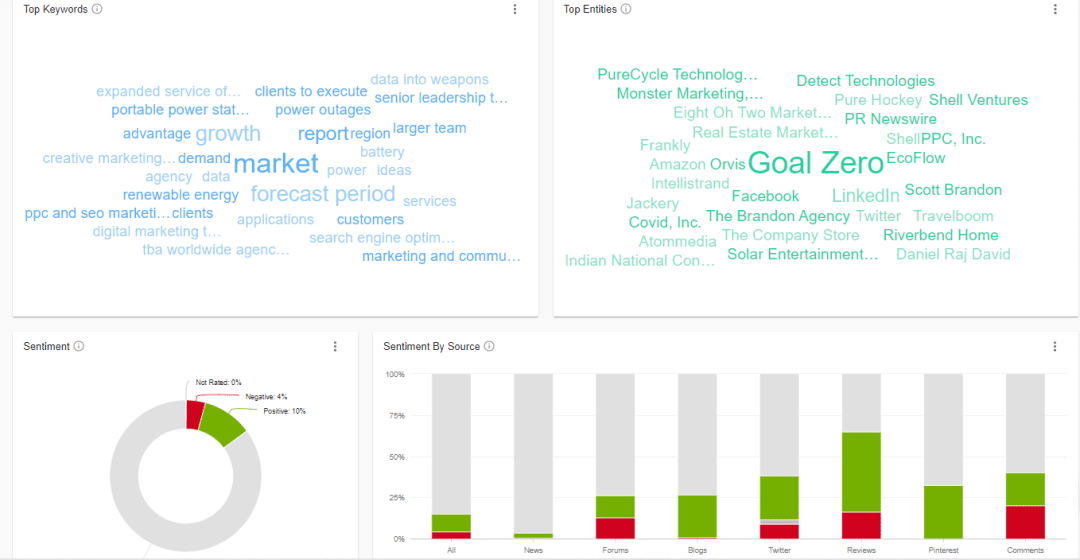Click 'Positive: 10%' donut label
This screenshot has width=1080, height=560.
coord(284,411)
